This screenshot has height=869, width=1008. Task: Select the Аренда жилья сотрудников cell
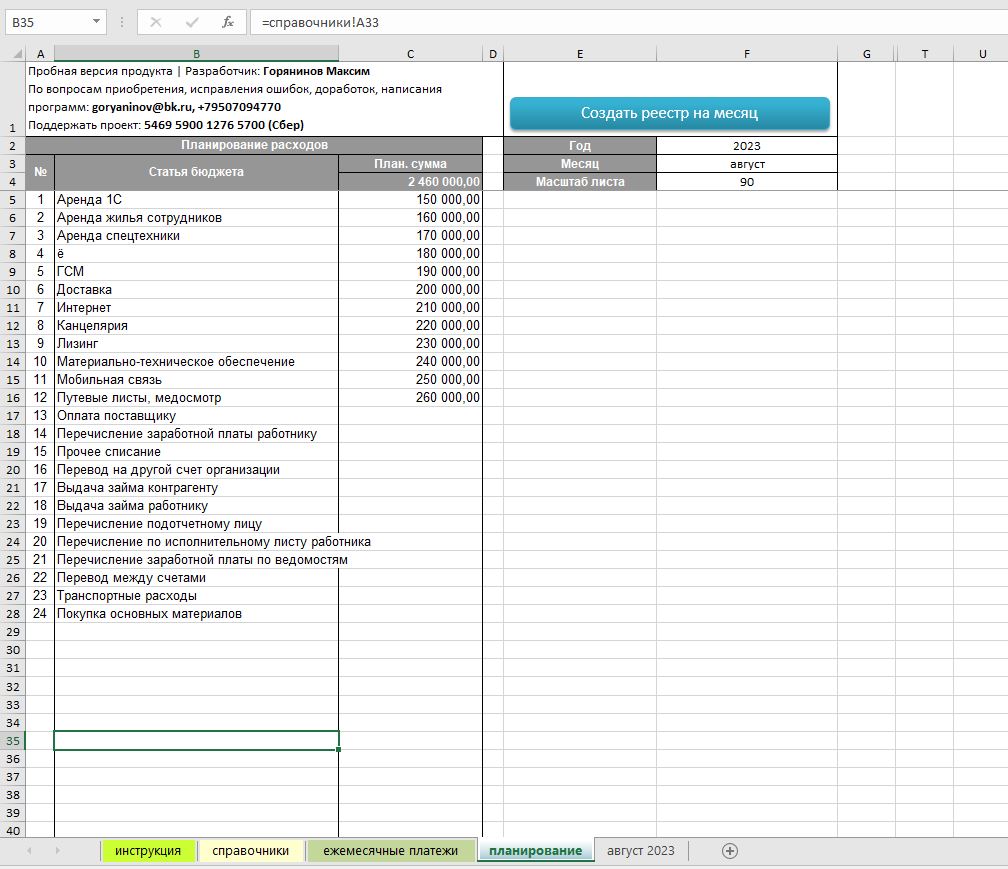(x=197, y=218)
